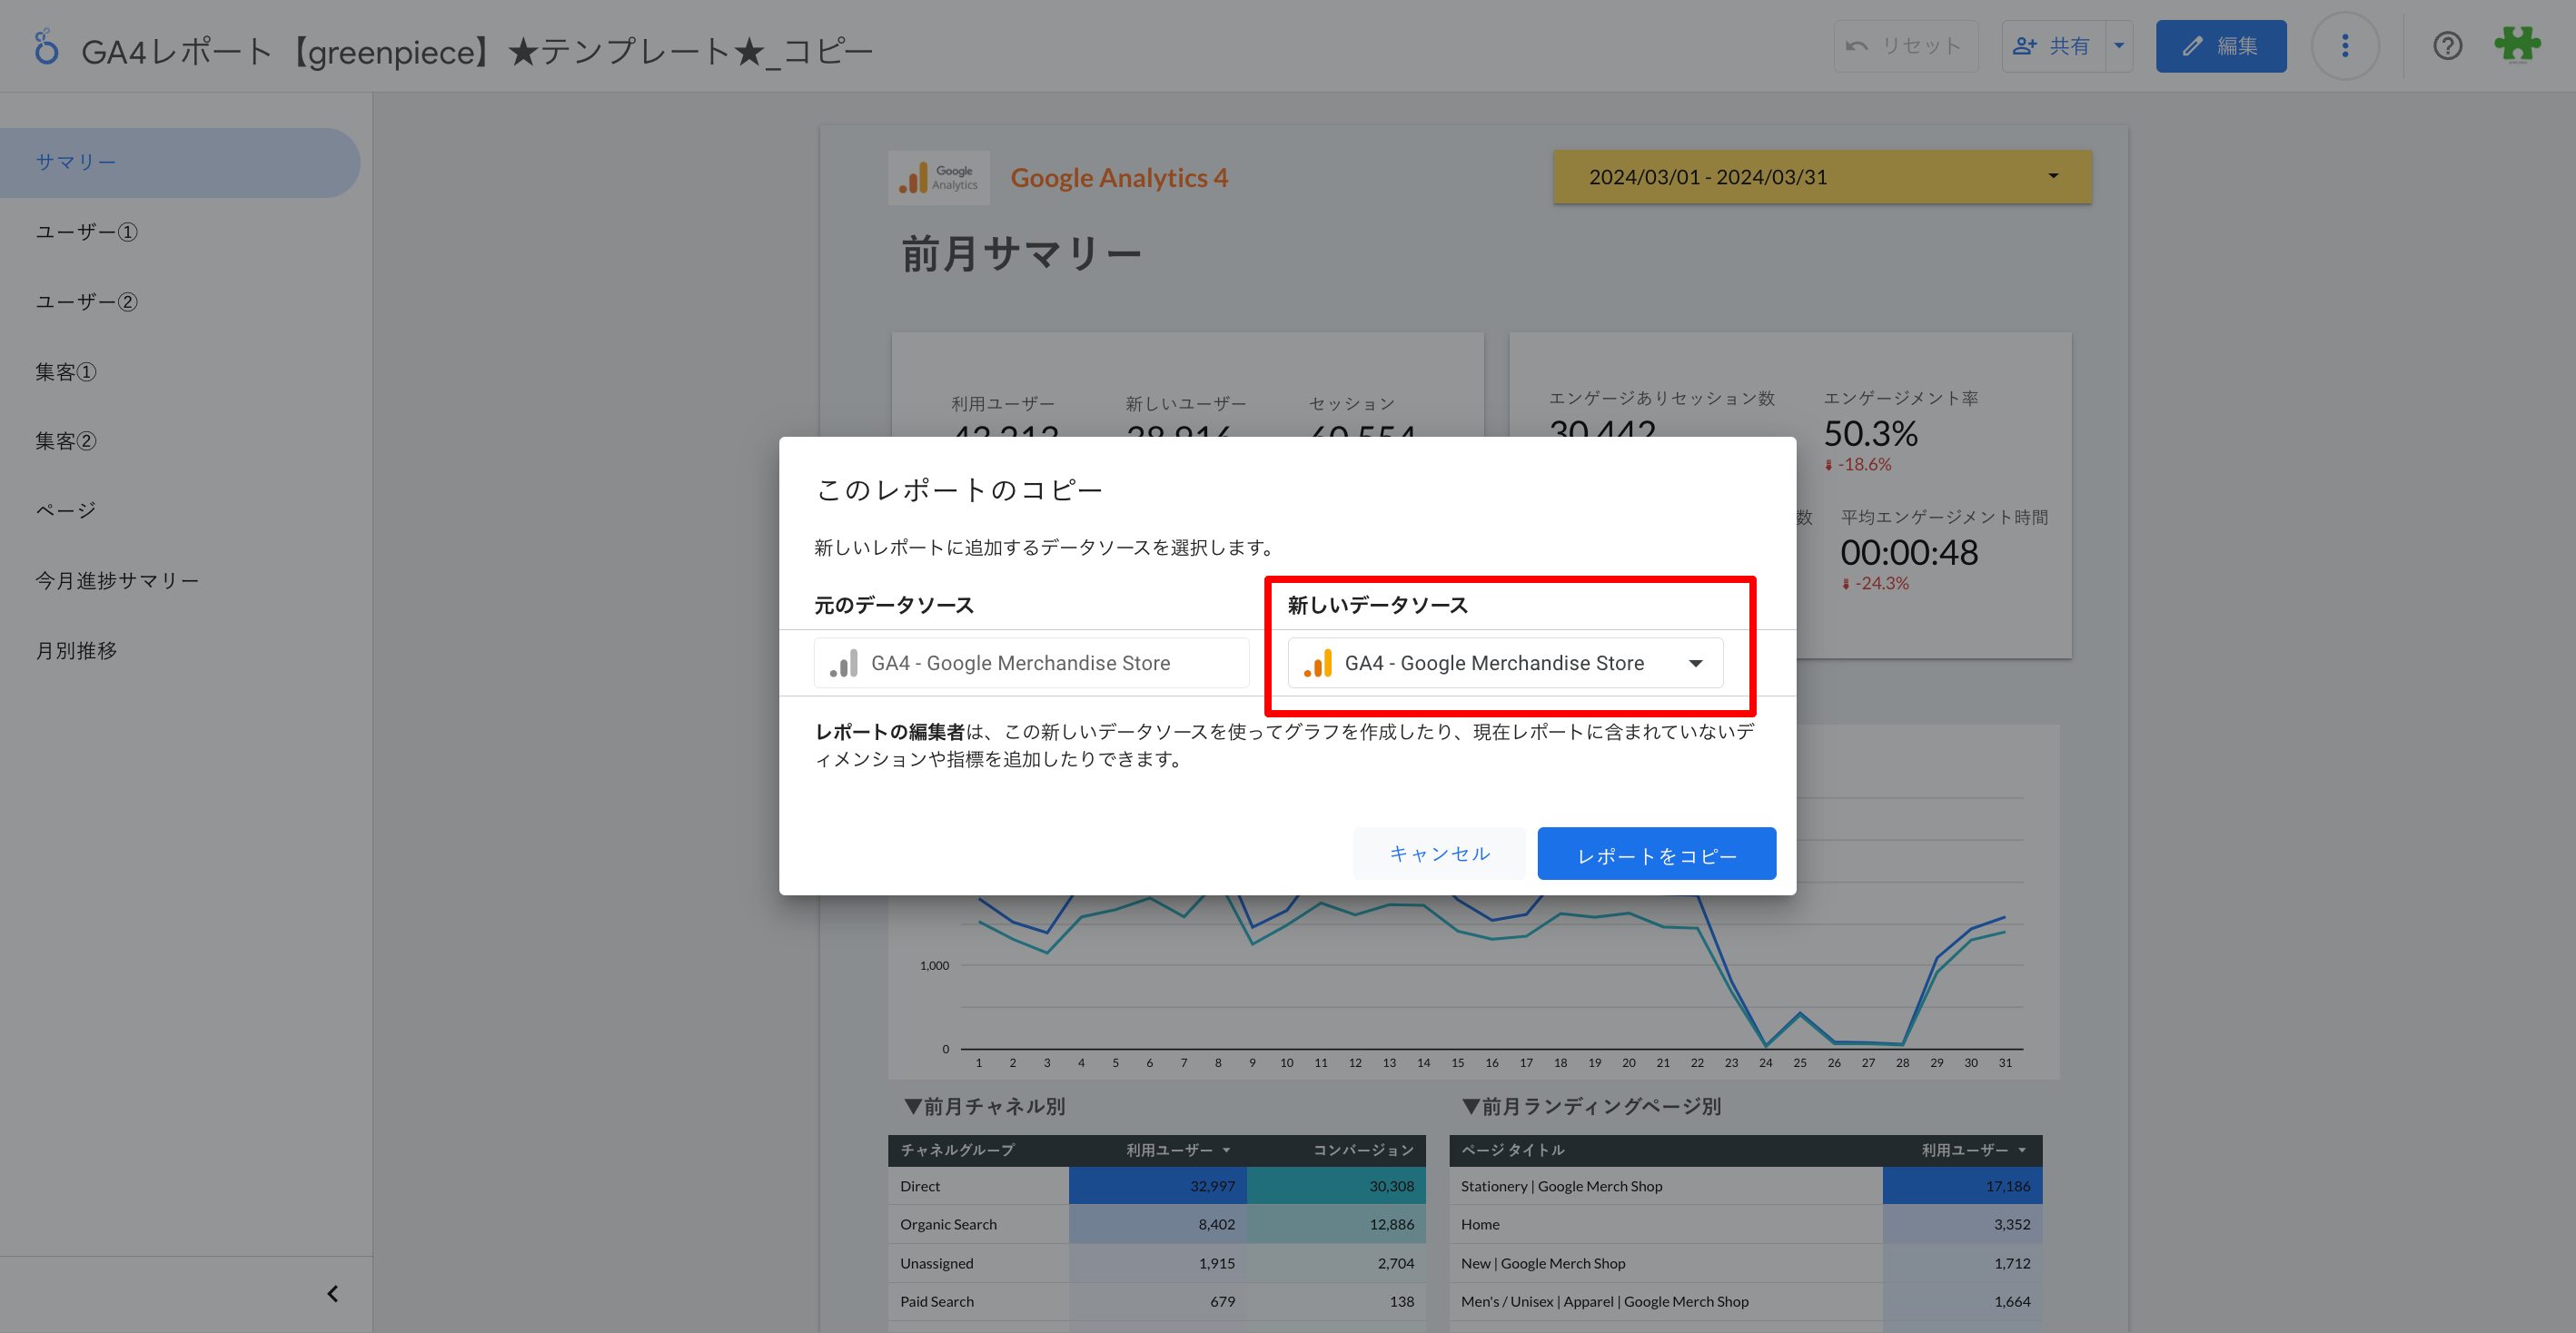Click the -24.3% change under engagement time

1875,583
